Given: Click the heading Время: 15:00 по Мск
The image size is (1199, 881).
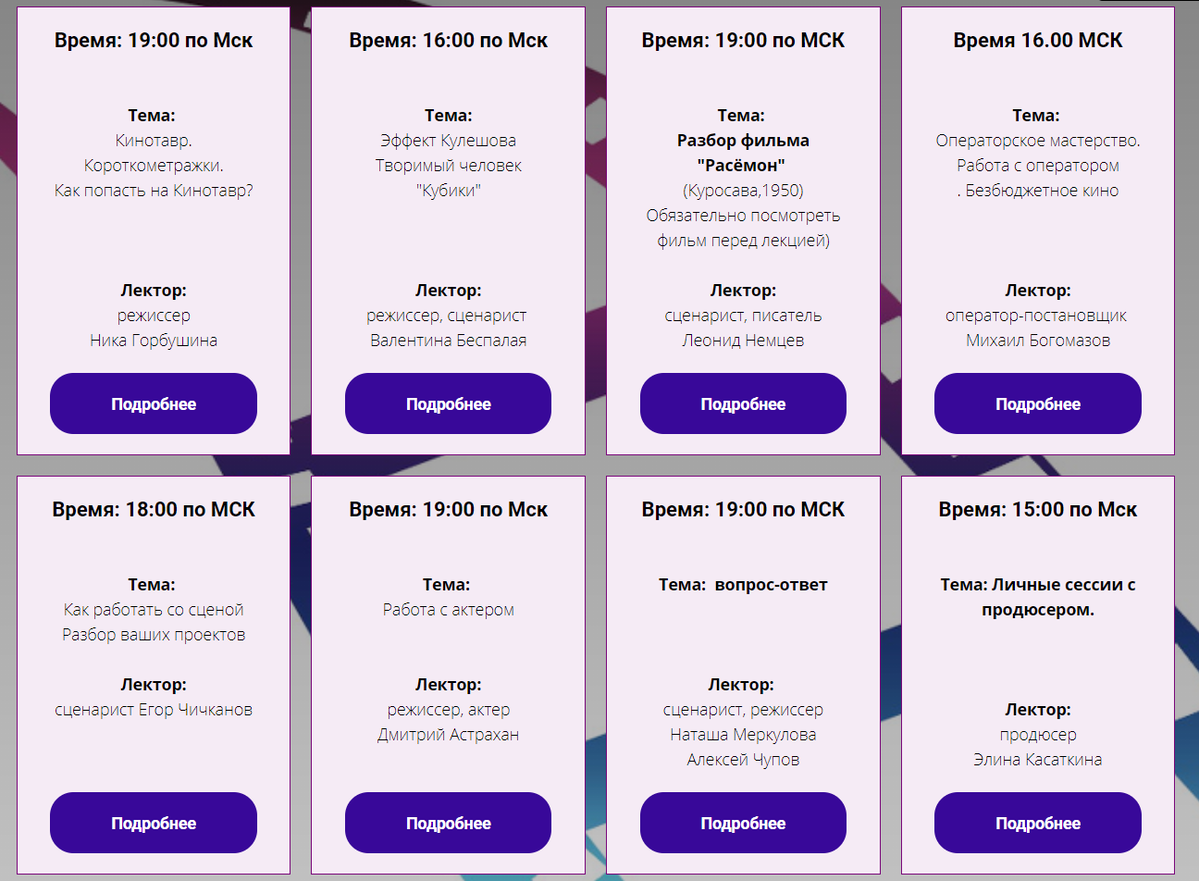Looking at the screenshot, I should [1037, 510].
